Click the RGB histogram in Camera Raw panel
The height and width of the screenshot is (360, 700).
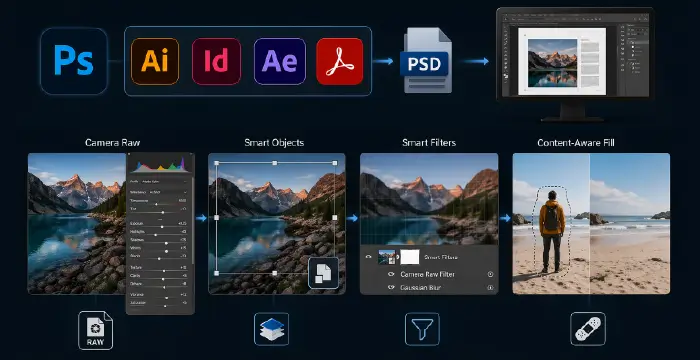click(x=160, y=164)
